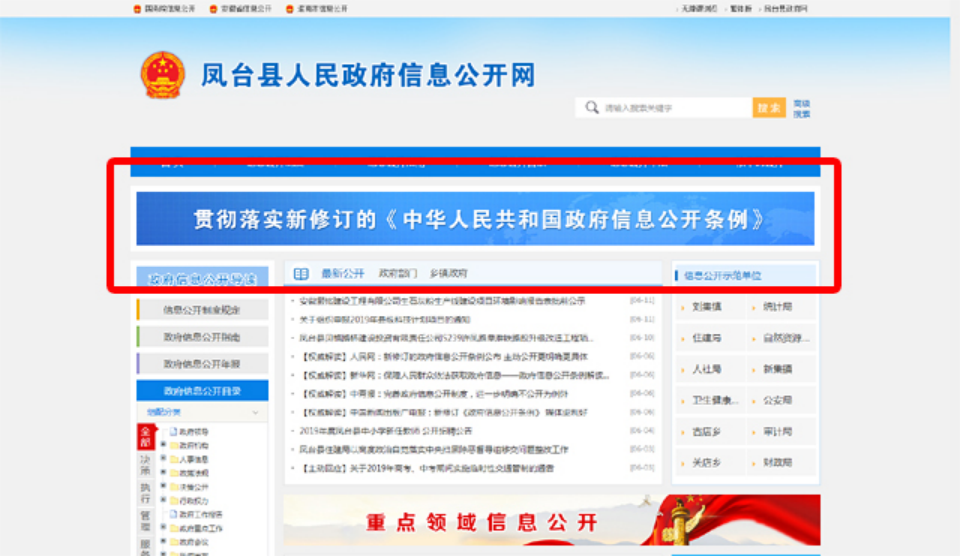Image resolution: width=960 pixels, height=557 pixels.
Task: Click the national emblem logo in the header
Action: [x=162, y=75]
